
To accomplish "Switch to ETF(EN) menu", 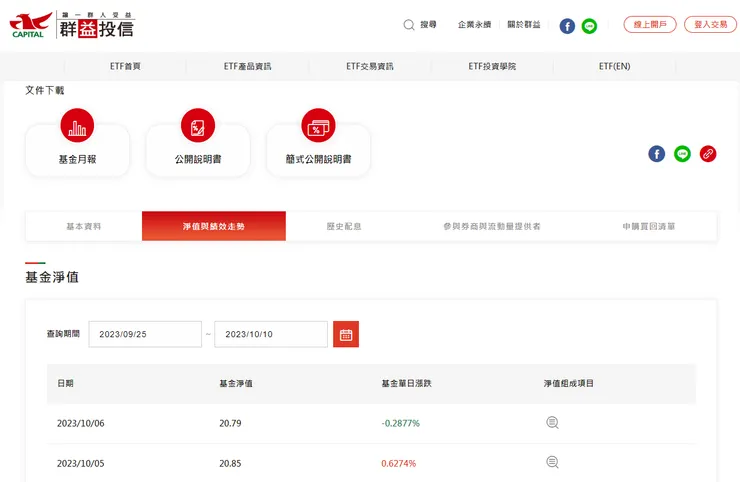I will [614, 67].
